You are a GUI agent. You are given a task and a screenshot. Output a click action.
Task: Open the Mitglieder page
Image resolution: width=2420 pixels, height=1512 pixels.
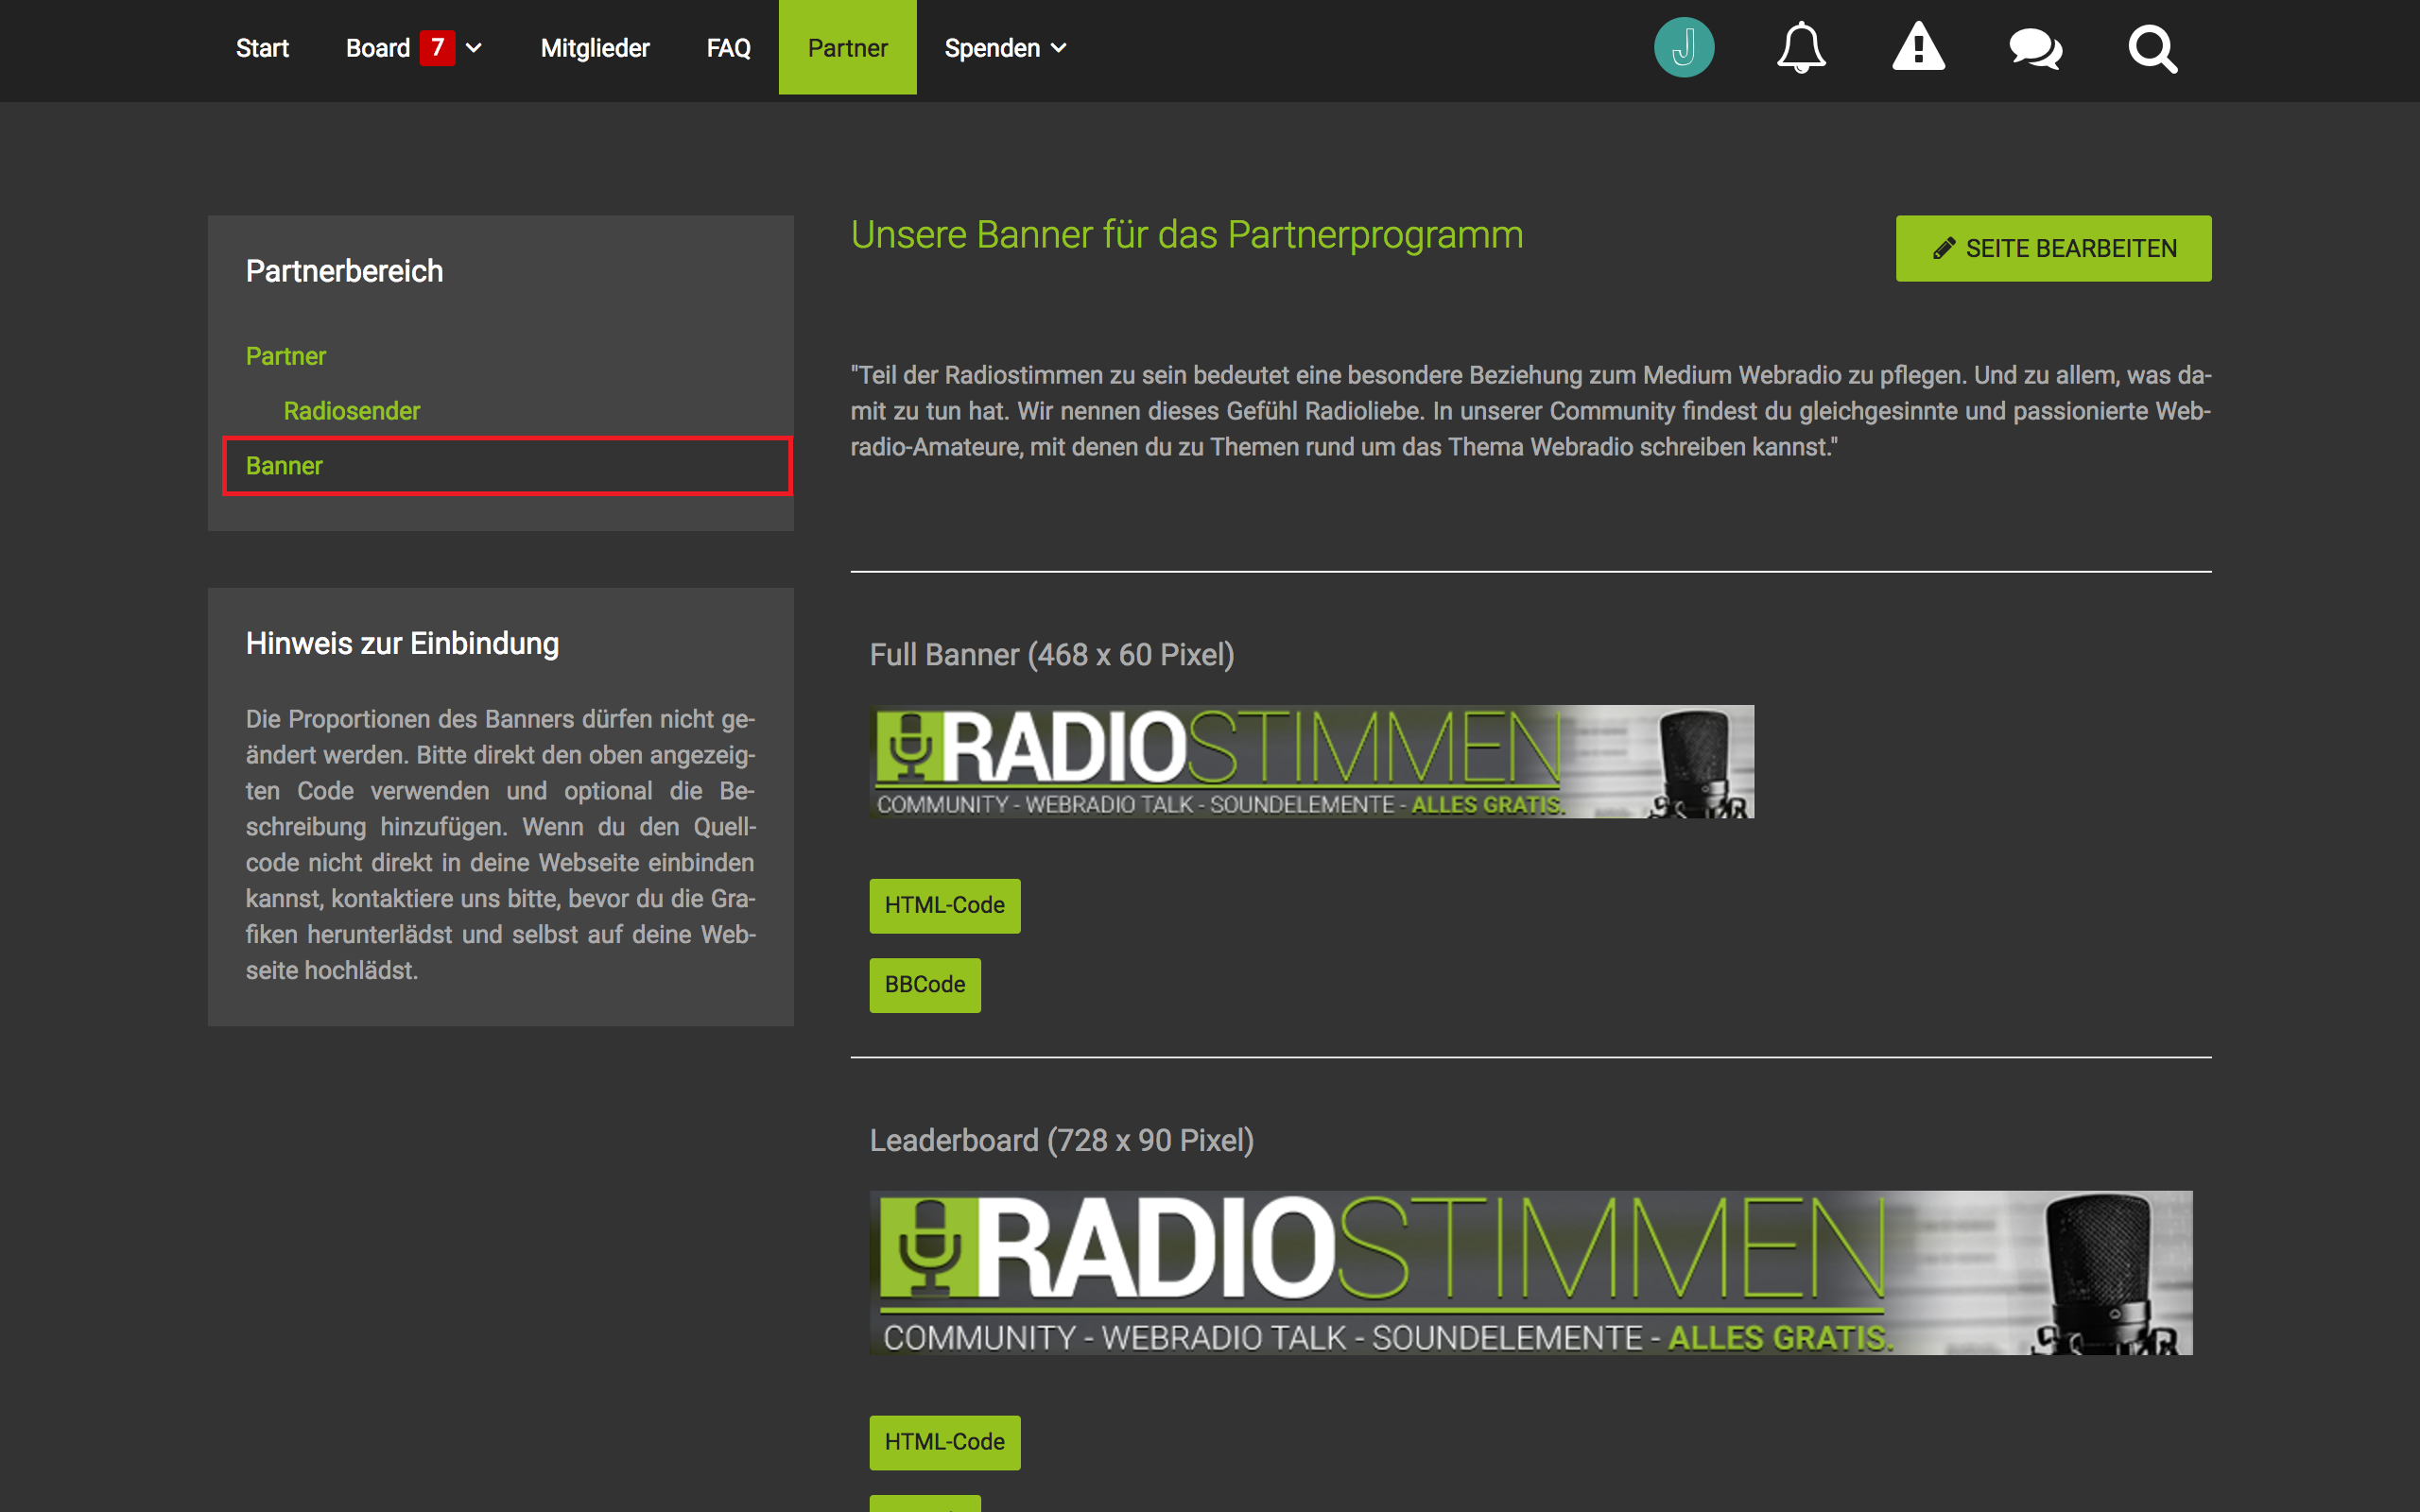(595, 48)
